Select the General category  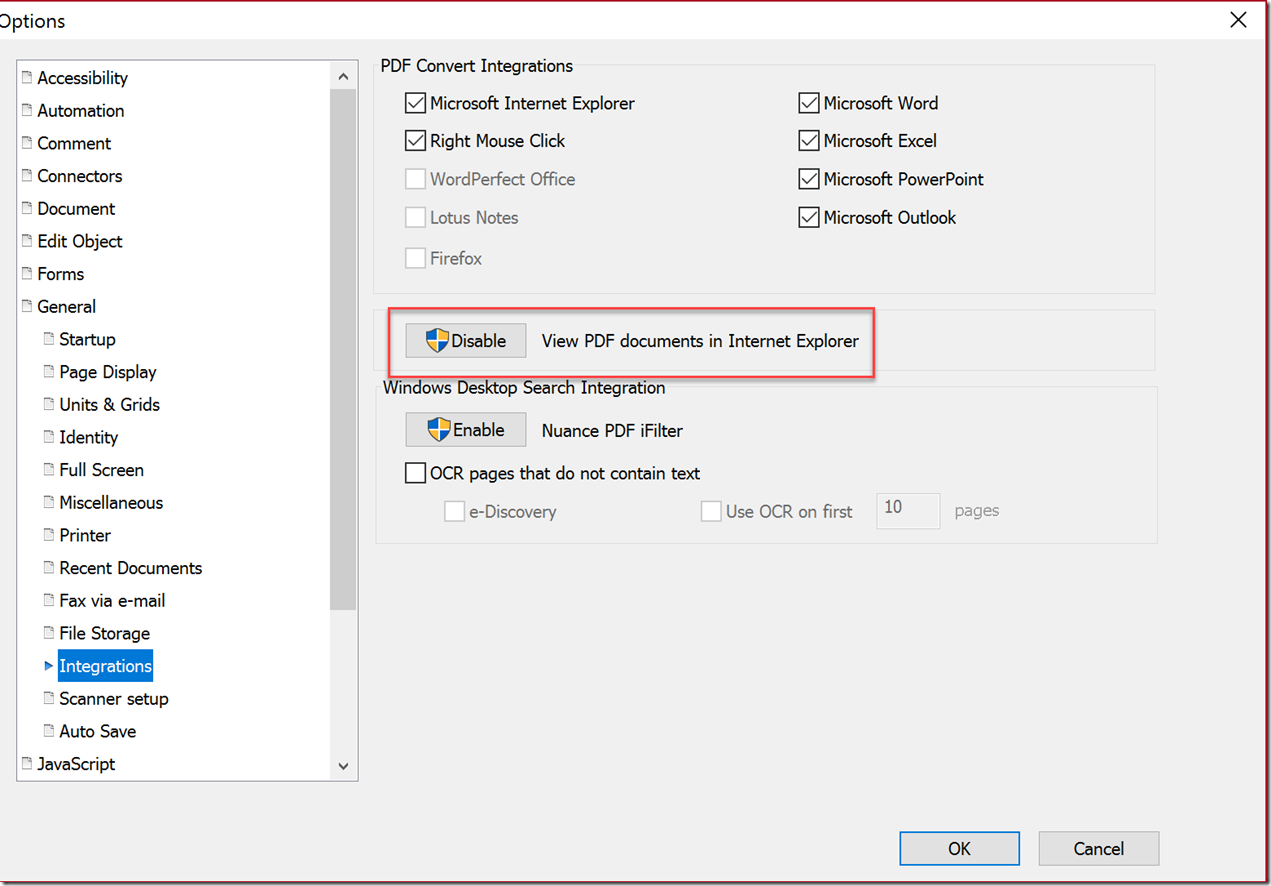(67, 307)
